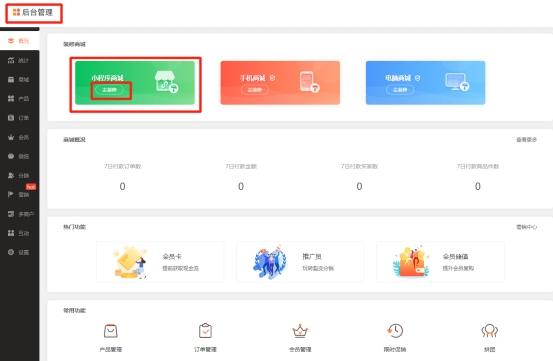The width and height of the screenshot is (553, 361).
Task: Open the 拼团 group-buy icon
Action: point(490,331)
